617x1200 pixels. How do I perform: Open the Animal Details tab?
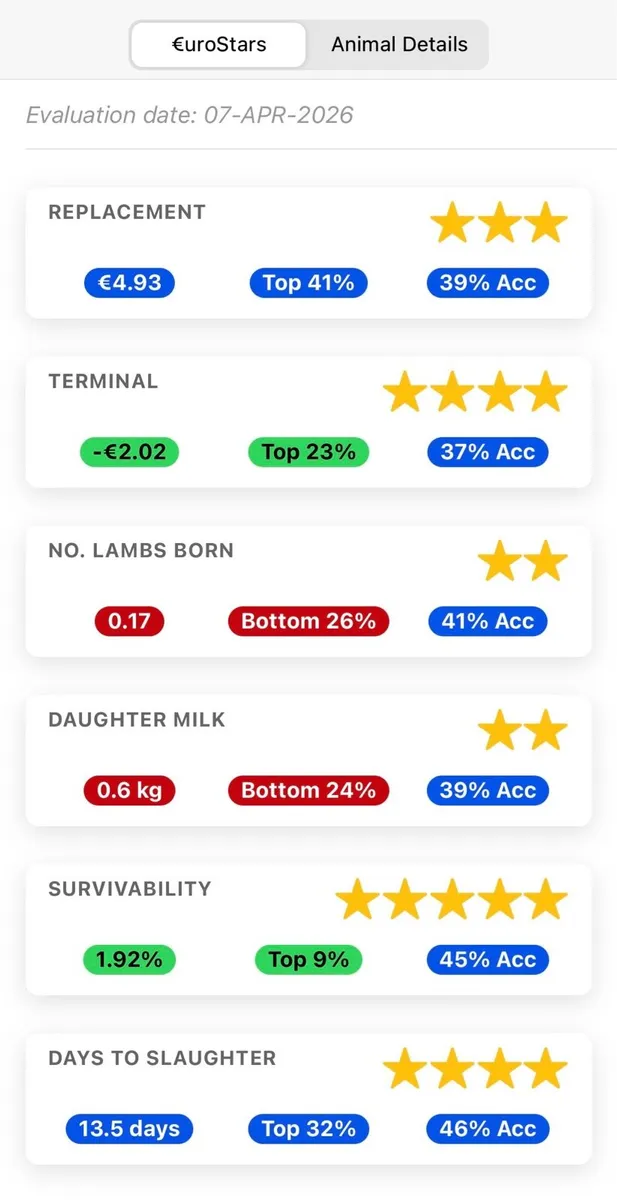[x=399, y=45]
